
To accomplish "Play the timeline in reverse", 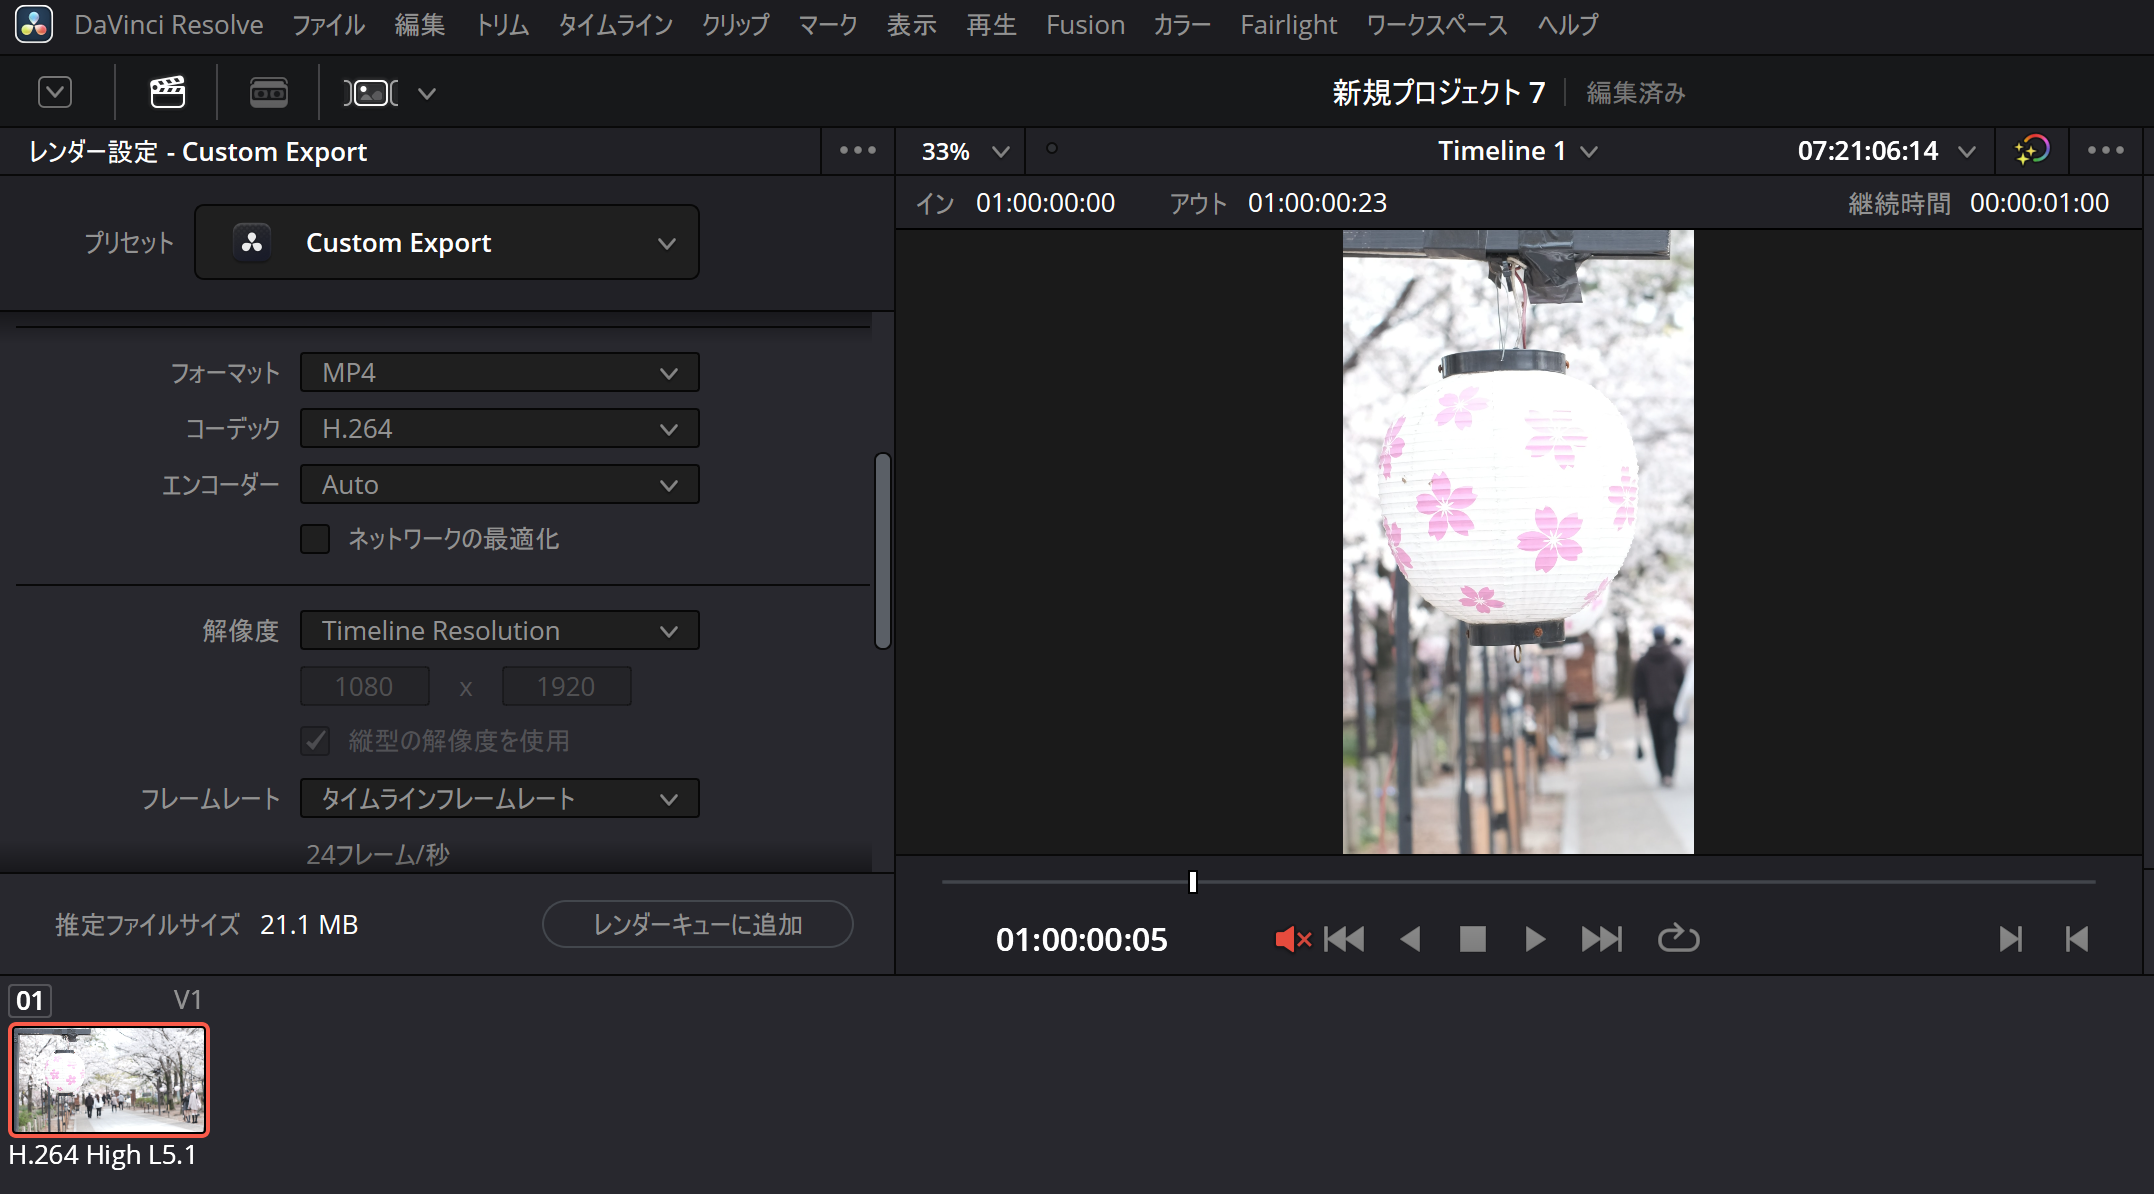I will point(1410,939).
